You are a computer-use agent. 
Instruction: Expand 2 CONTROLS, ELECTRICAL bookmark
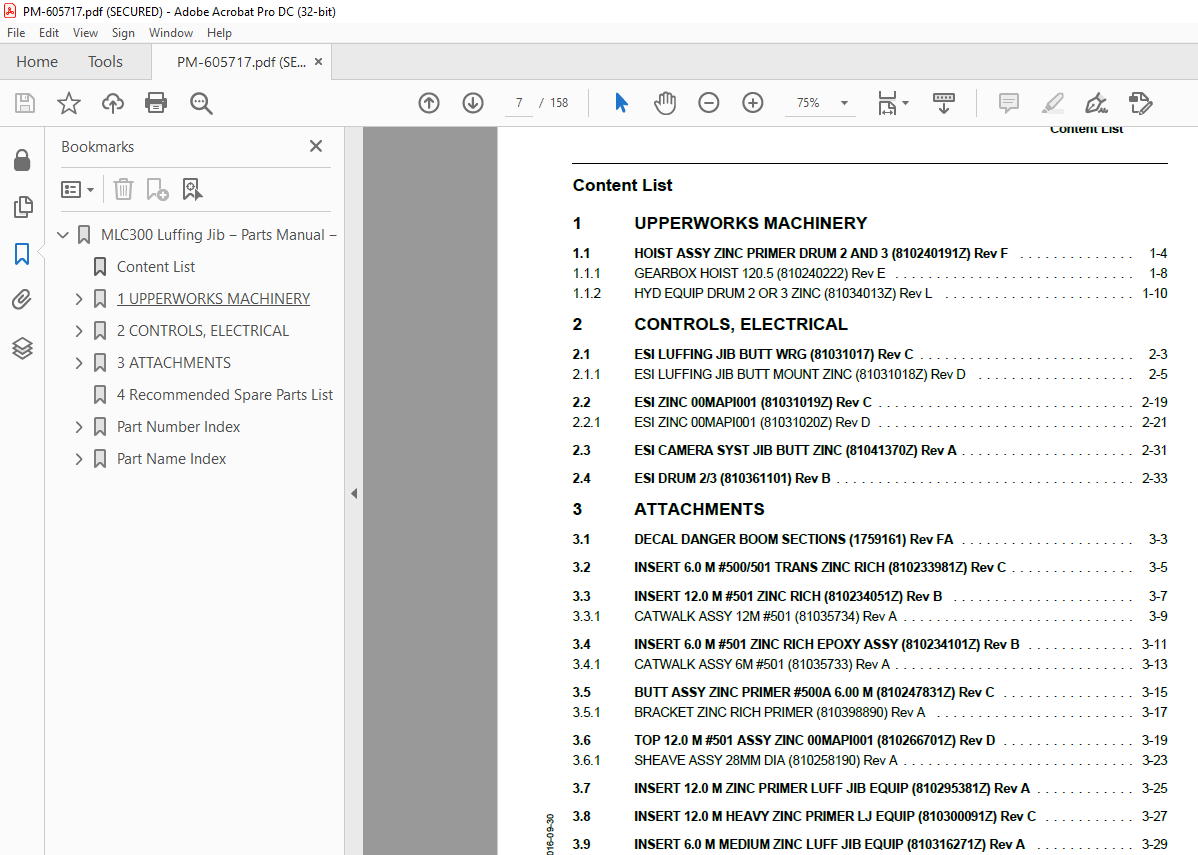click(79, 331)
